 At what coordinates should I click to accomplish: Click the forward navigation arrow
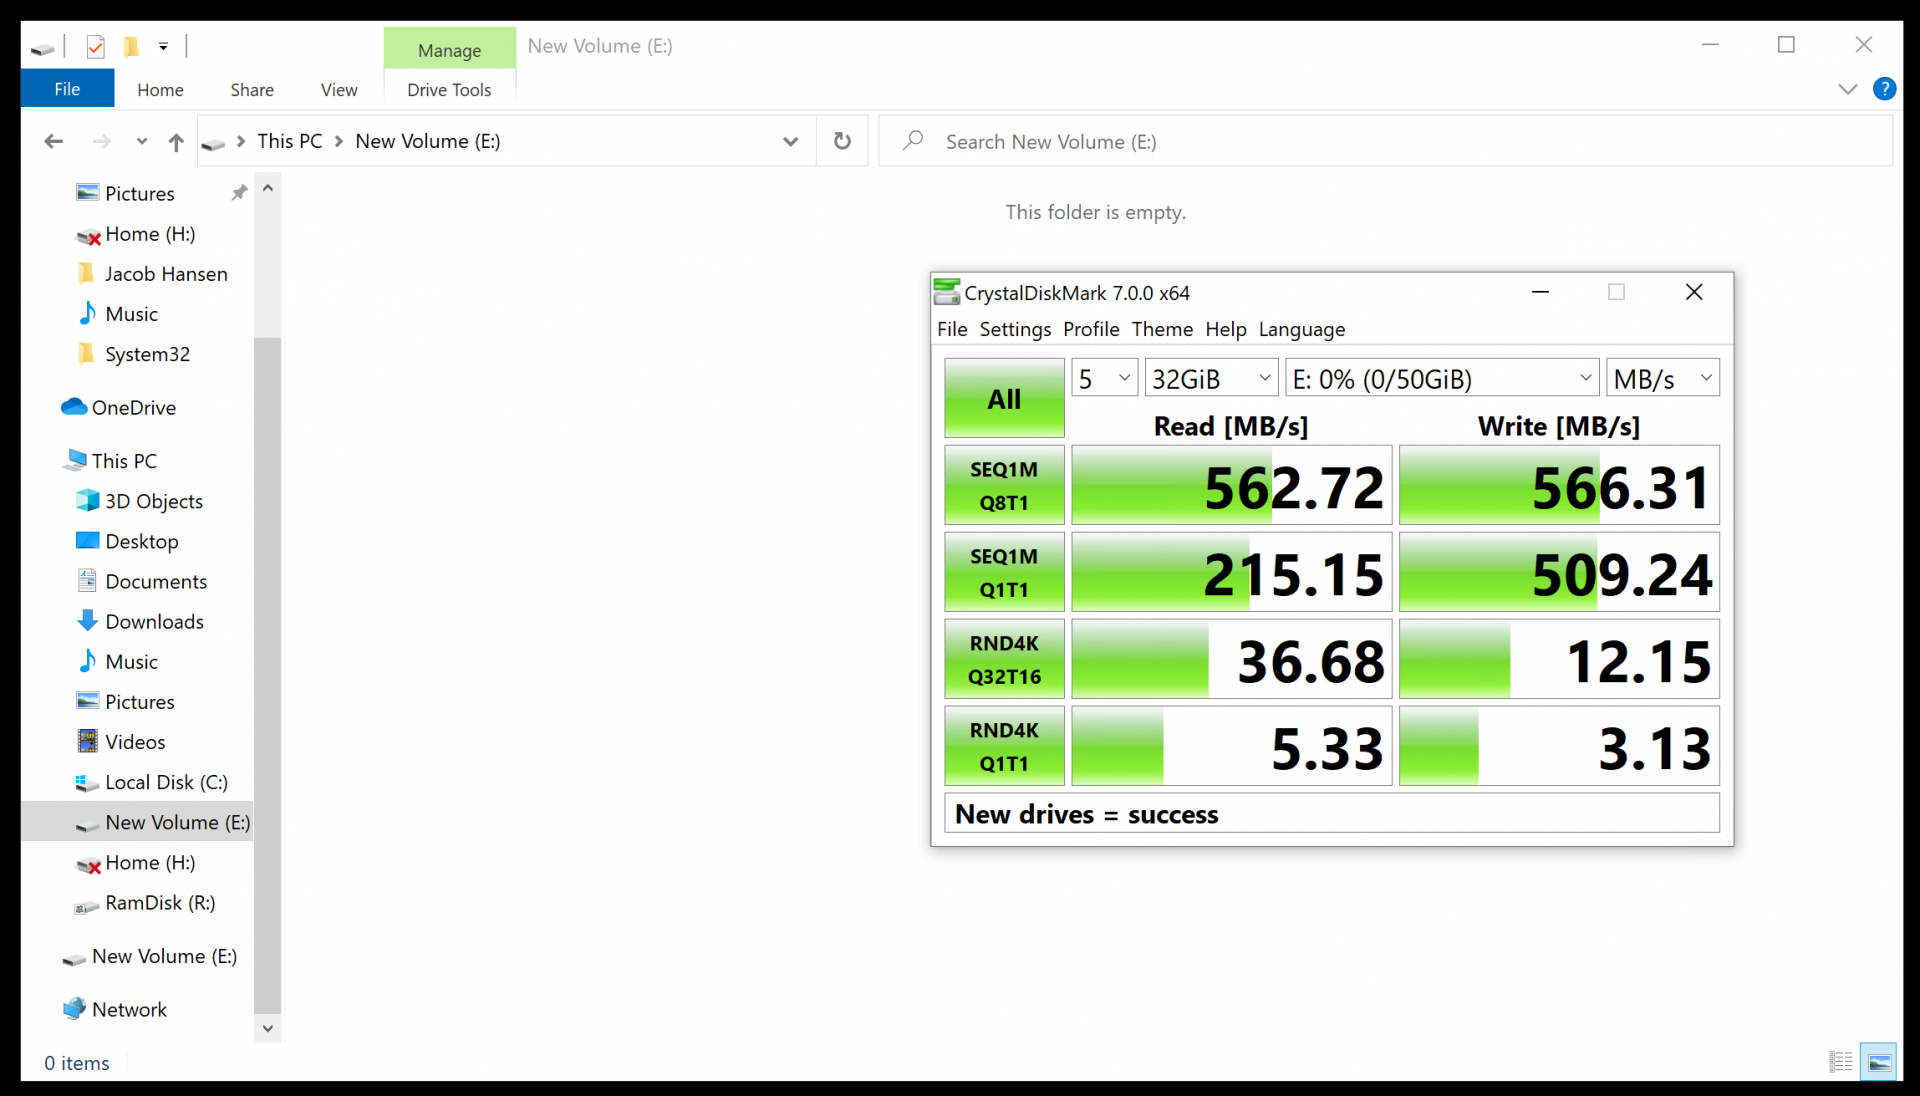(101, 141)
